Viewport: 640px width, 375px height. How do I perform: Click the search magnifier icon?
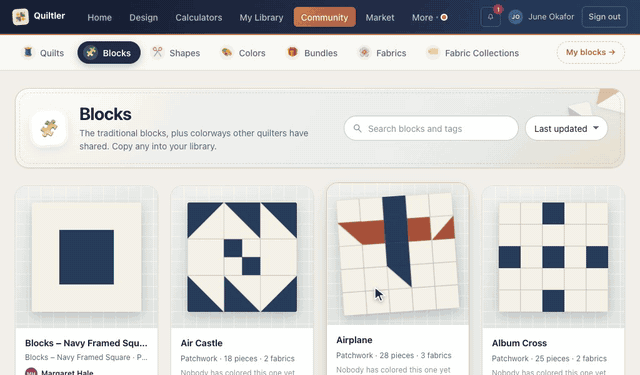[358, 129]
